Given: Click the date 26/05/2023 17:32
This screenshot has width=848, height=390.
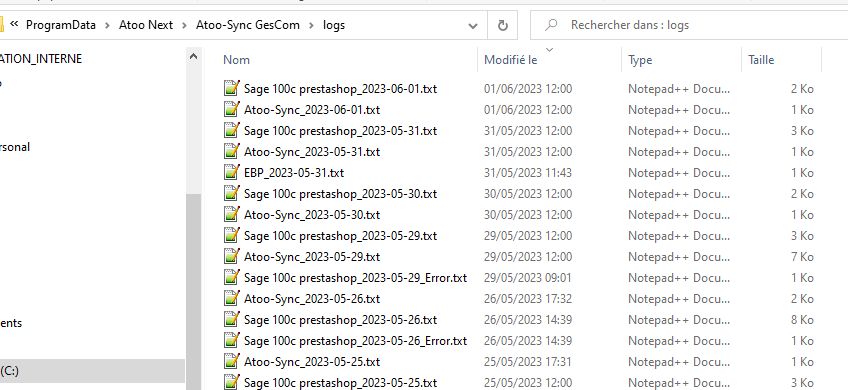Looking at the screenshot, I should pyautogui.click(x=528, y=299).
